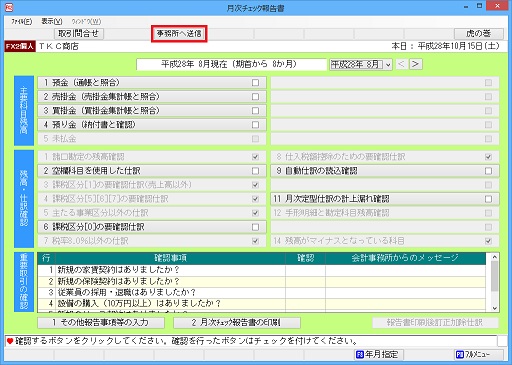Tick checkbox for 9 自動仕訳の読込確認
Viewport: 512px width, 365px height.
[x=488, y=171]
